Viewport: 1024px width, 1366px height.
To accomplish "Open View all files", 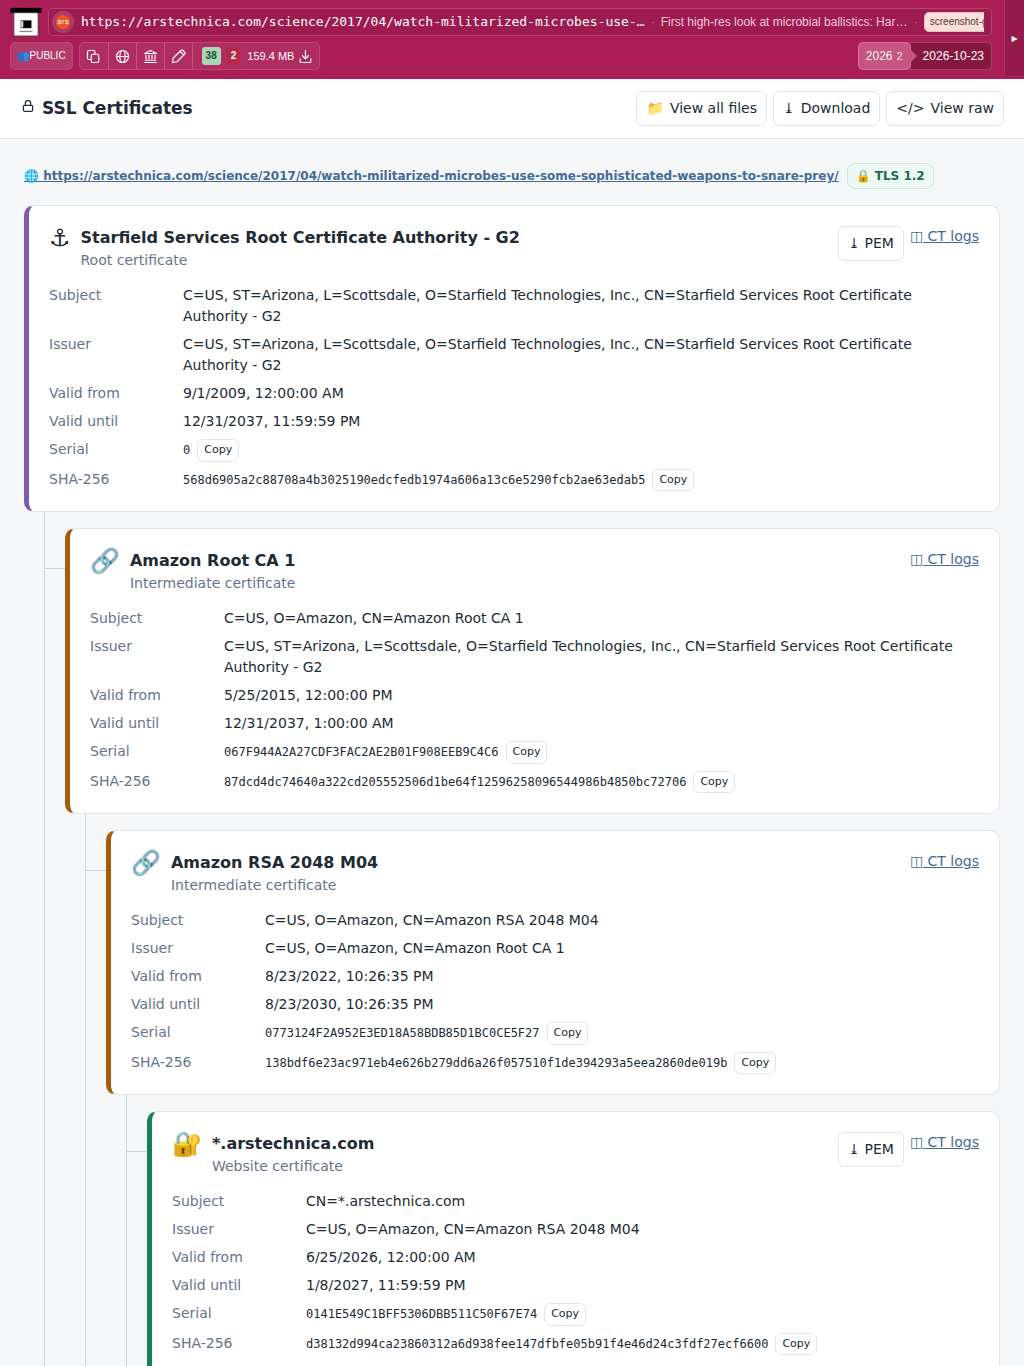I will [x=701, y=108].
